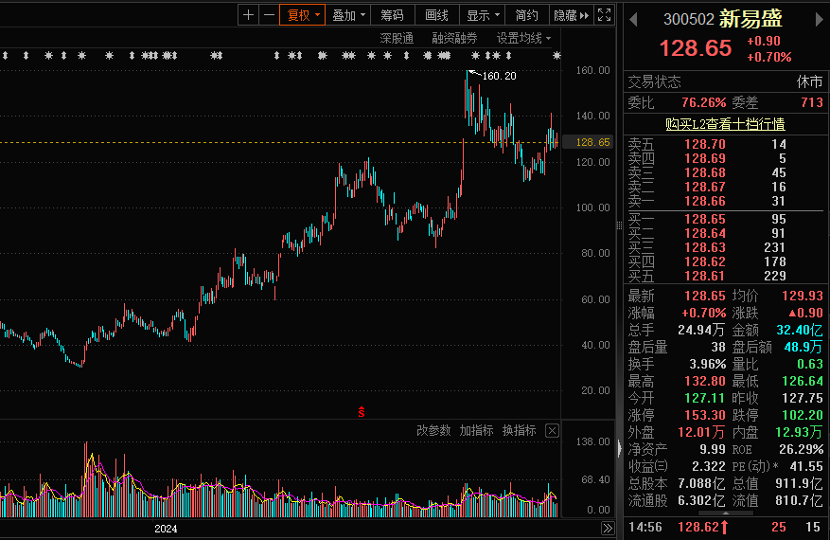Open the 复权 dropdown
The height and width of the screenshot is (540, 830).
(x=302, y=15)
